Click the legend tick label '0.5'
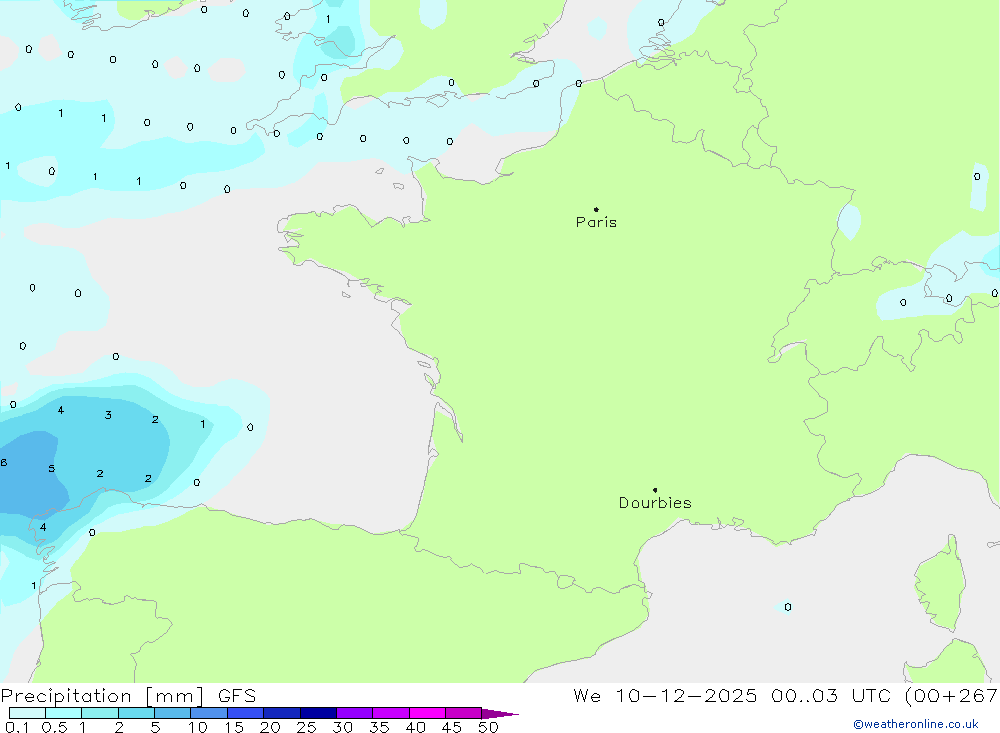The width and height of the screenshot is (1000, 733). click(54, 727)
